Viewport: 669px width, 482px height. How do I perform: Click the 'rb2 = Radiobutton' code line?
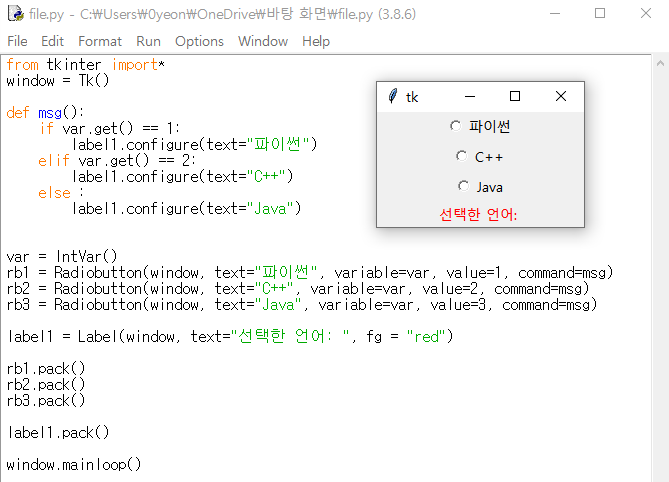(298, 289)
